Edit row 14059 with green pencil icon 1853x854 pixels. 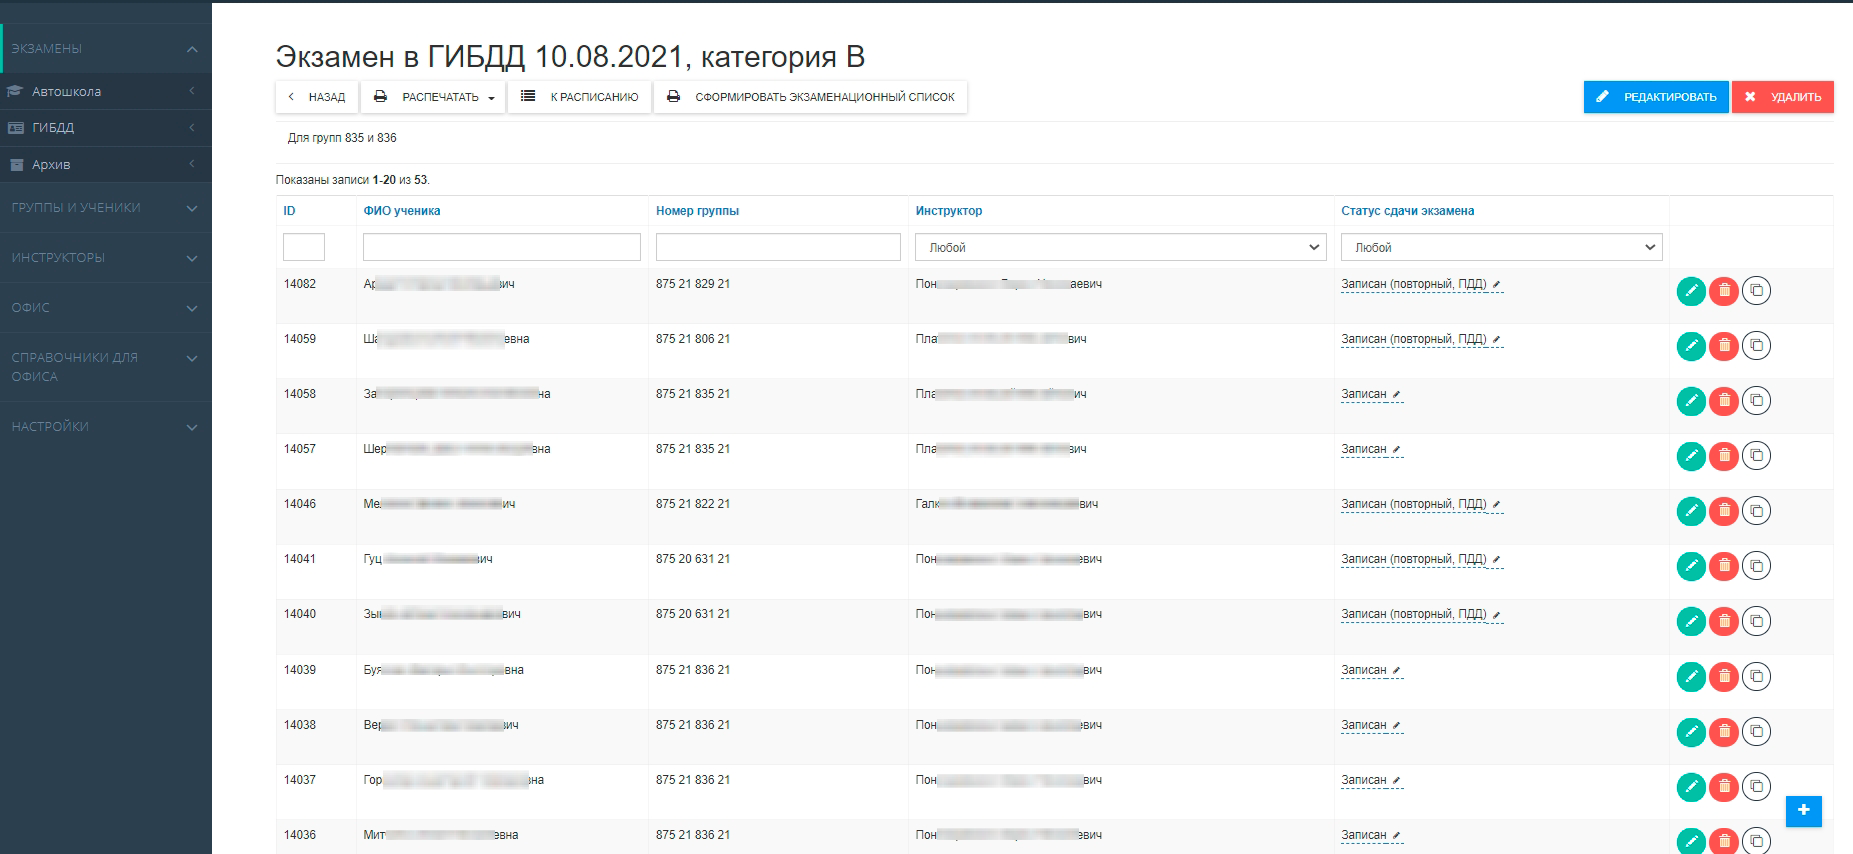pos(1691,346)
